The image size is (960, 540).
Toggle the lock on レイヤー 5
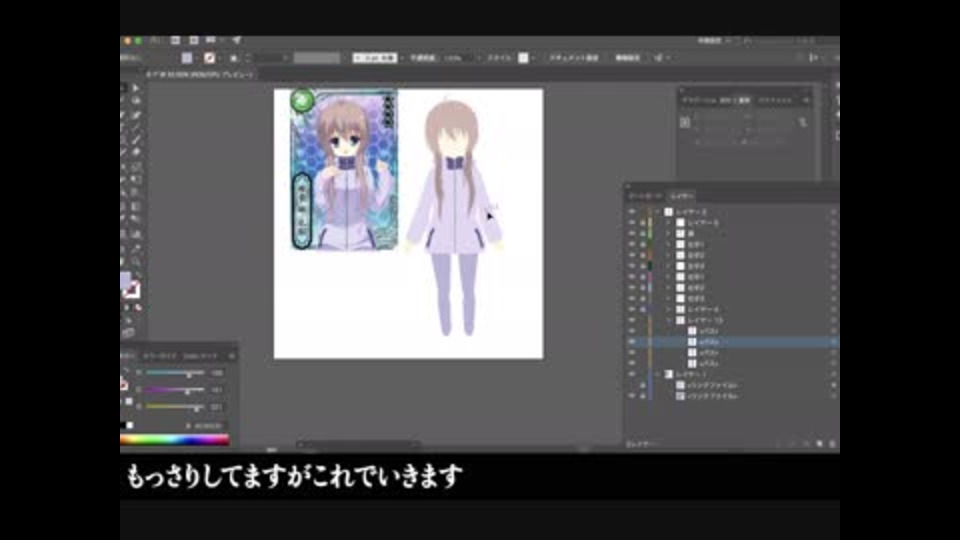click(x=642, y=223)
